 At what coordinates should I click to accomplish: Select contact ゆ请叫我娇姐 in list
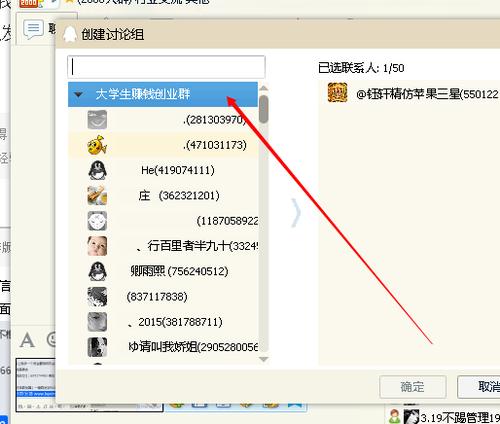[163, 347]
